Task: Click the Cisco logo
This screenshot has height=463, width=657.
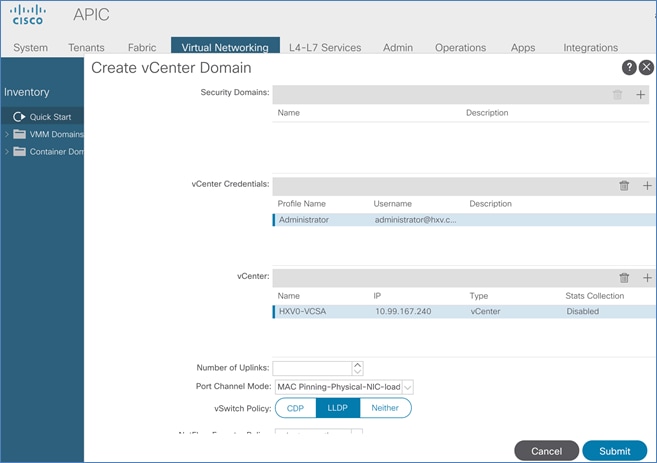Action: (x=27, y=15)
